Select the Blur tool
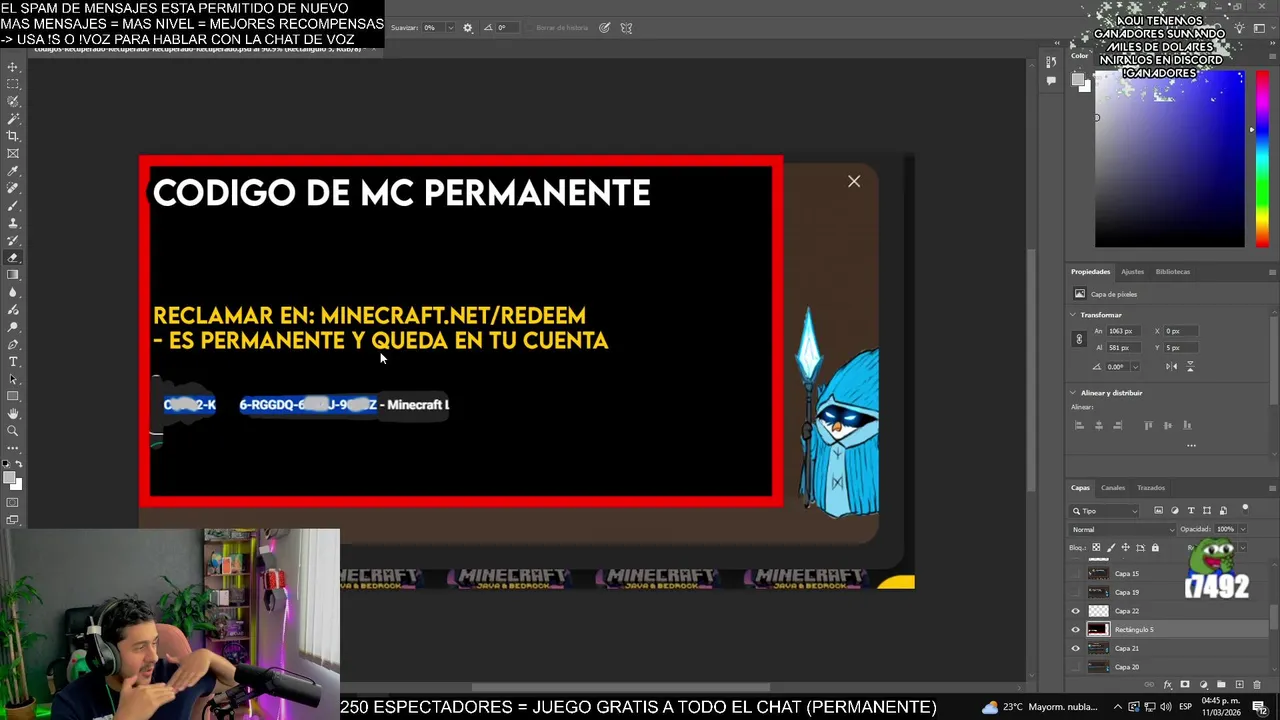The height and width of the screenshot is (720, 1280). tap(13, 292)
